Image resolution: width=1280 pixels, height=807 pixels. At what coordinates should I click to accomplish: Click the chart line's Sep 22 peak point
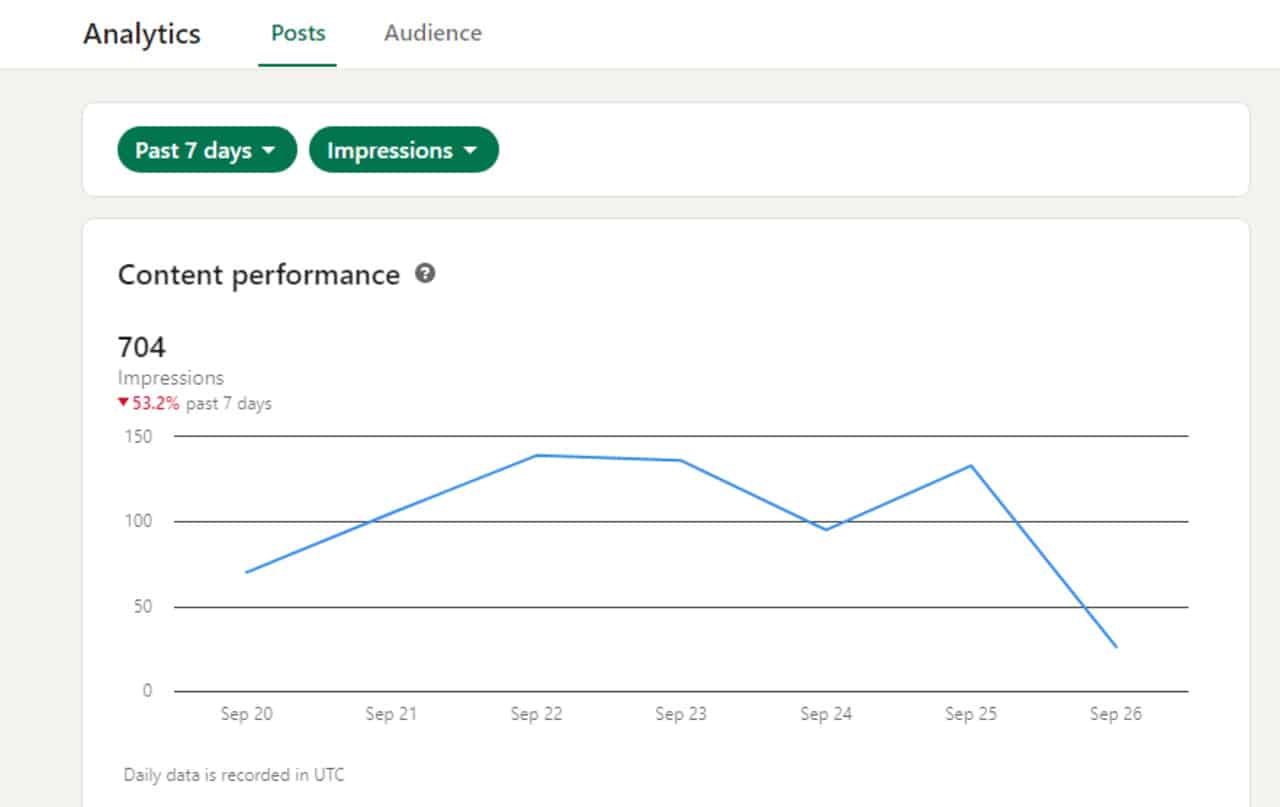(x=537, y=456)
